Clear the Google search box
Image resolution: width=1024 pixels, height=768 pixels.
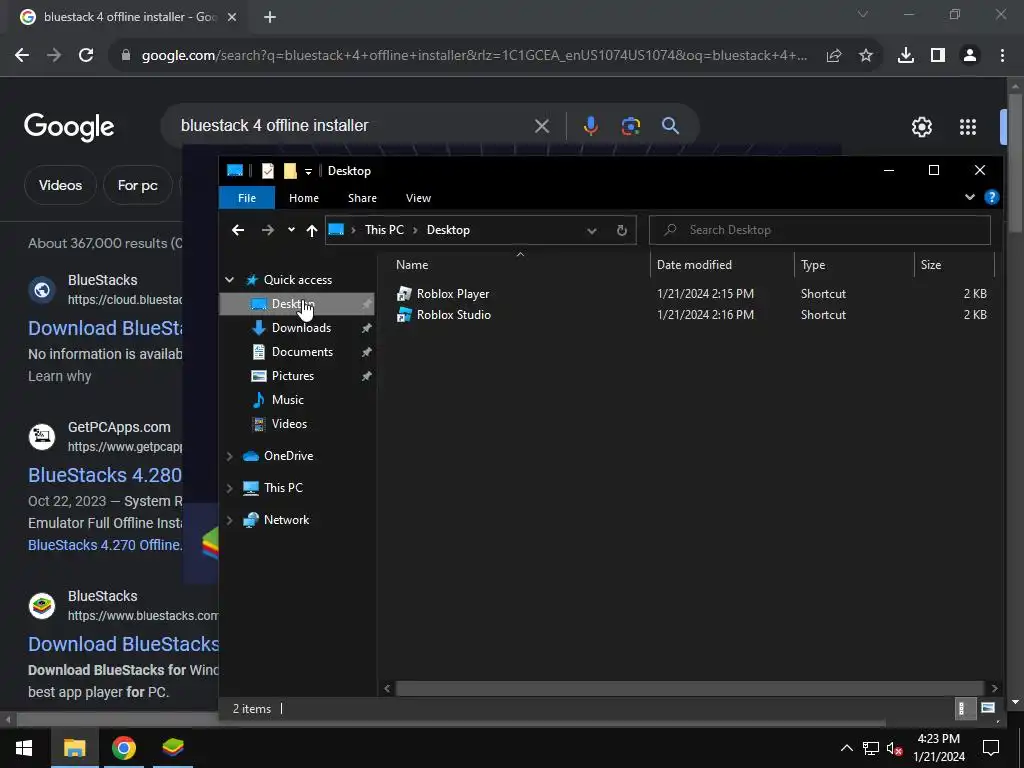(x=541, y=126)
